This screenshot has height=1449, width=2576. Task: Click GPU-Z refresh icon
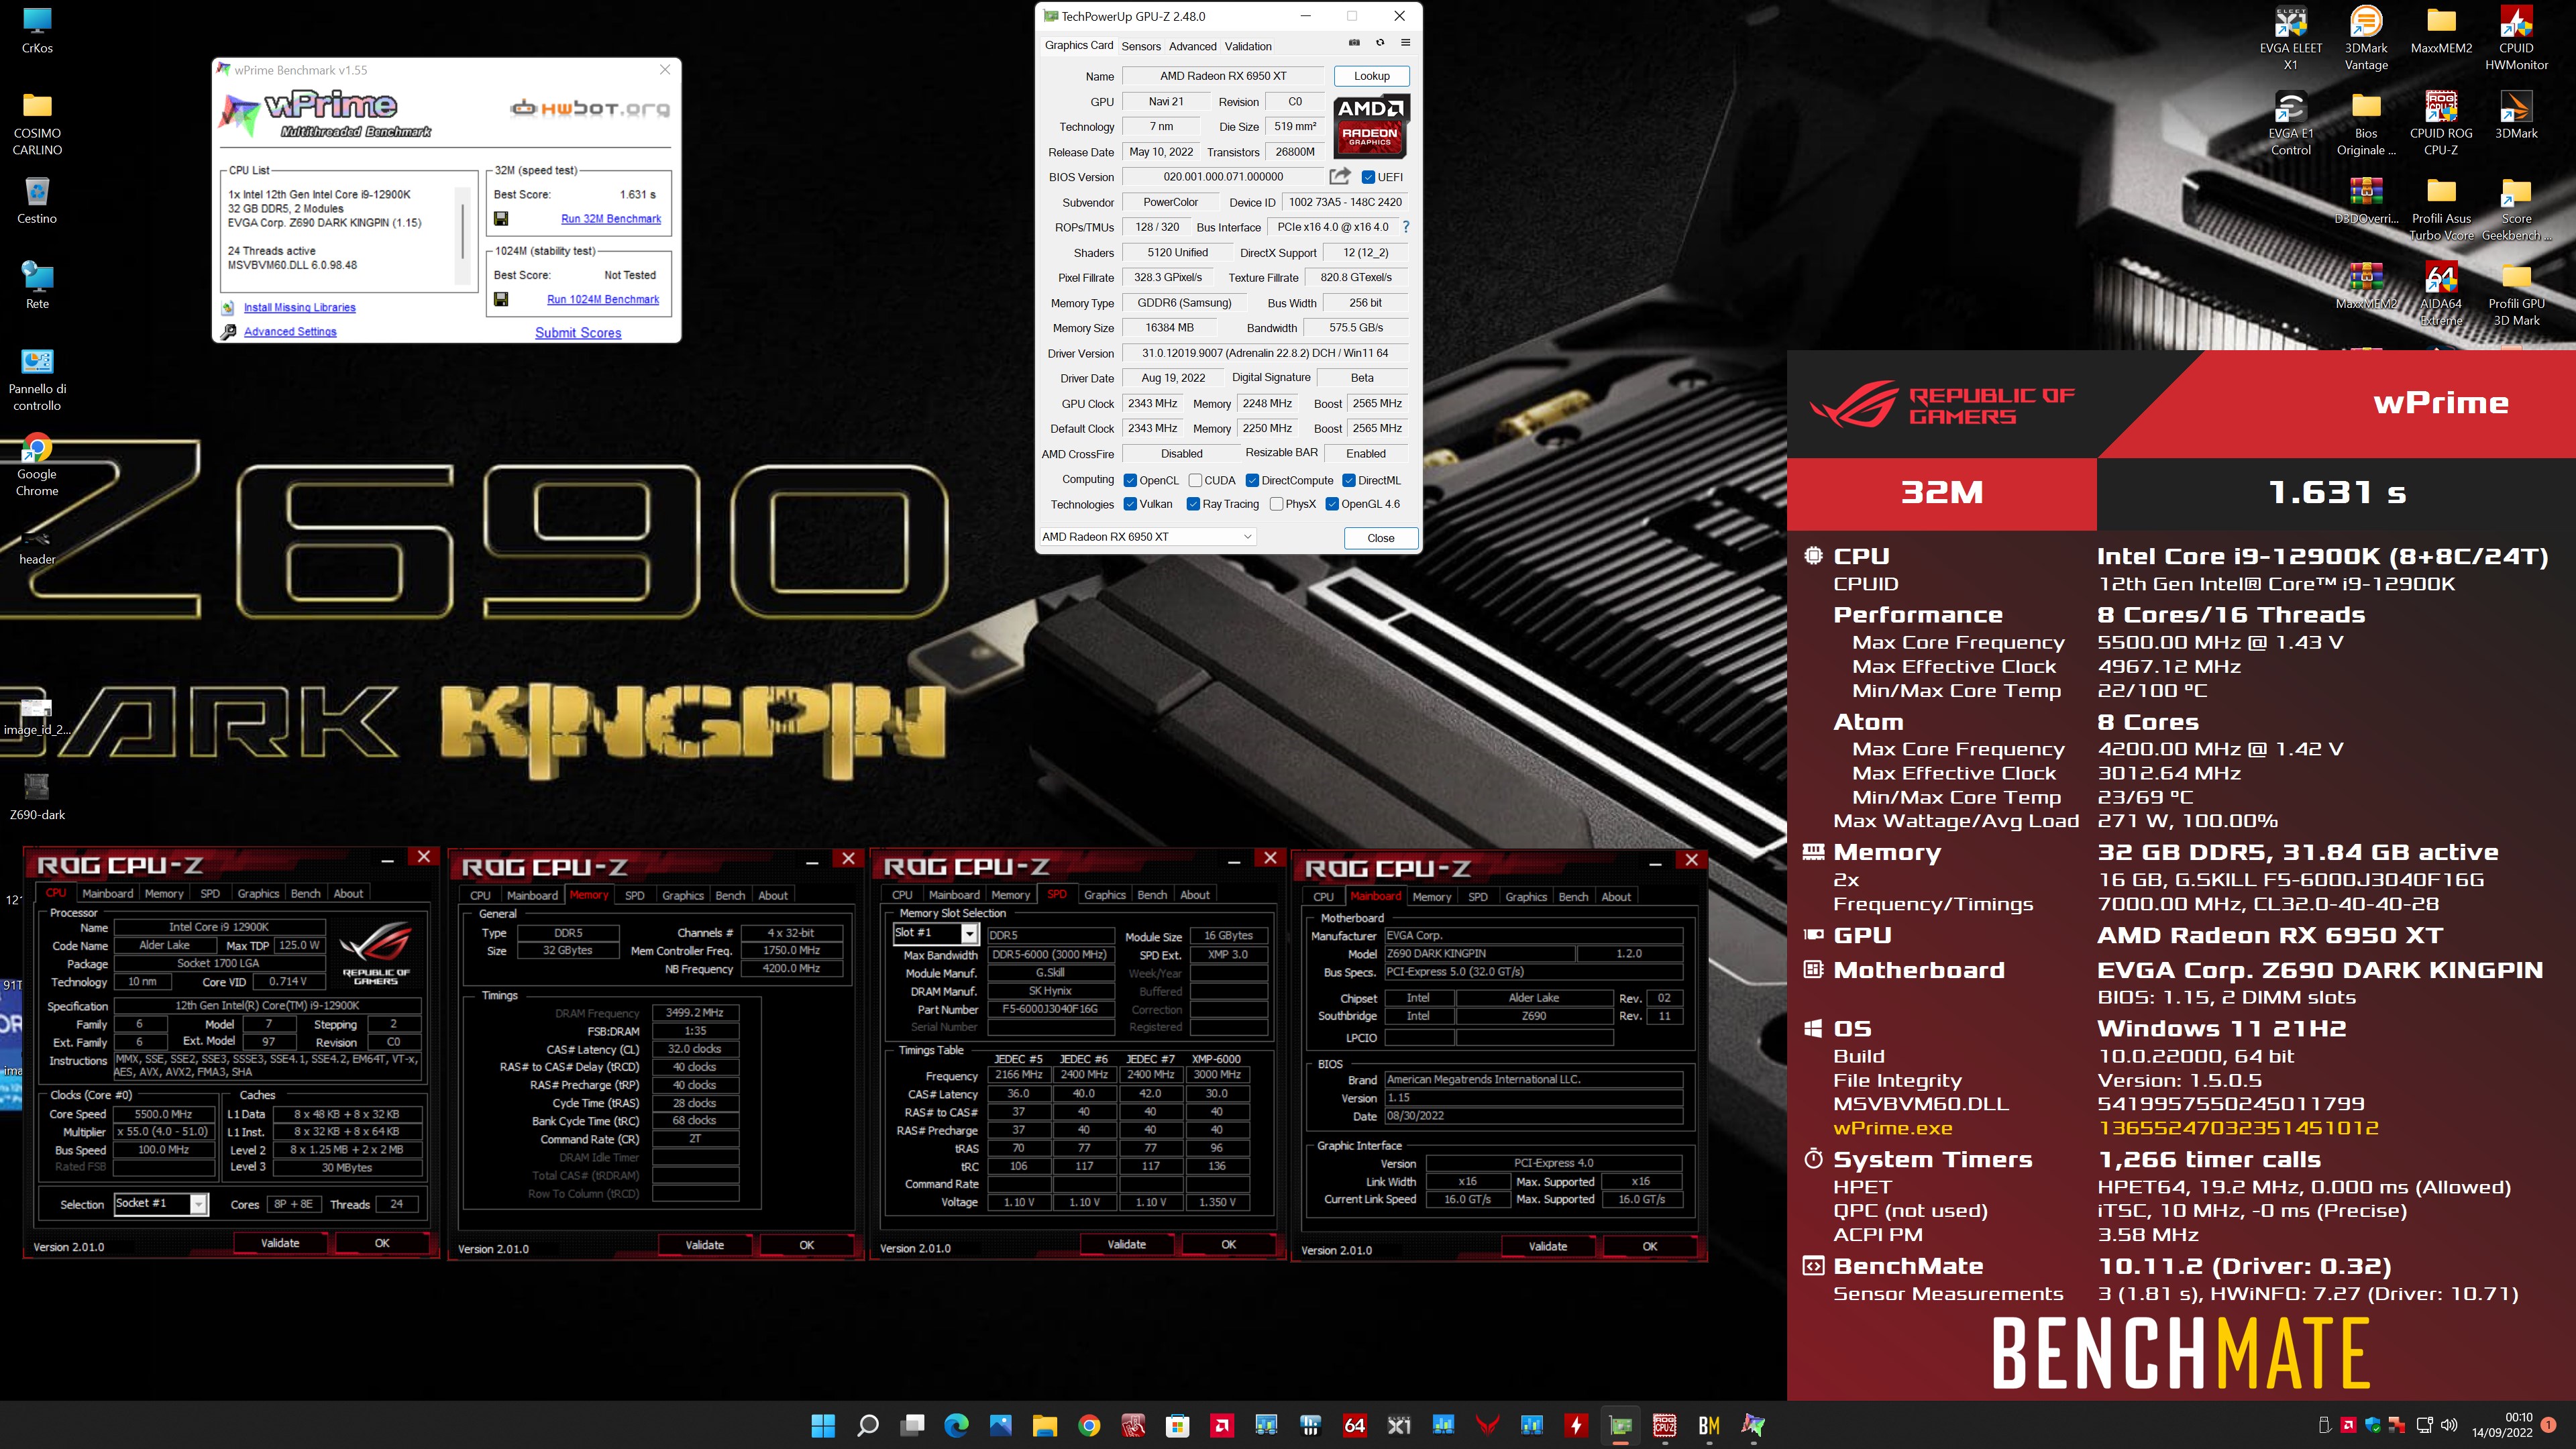pos(1380,43)
